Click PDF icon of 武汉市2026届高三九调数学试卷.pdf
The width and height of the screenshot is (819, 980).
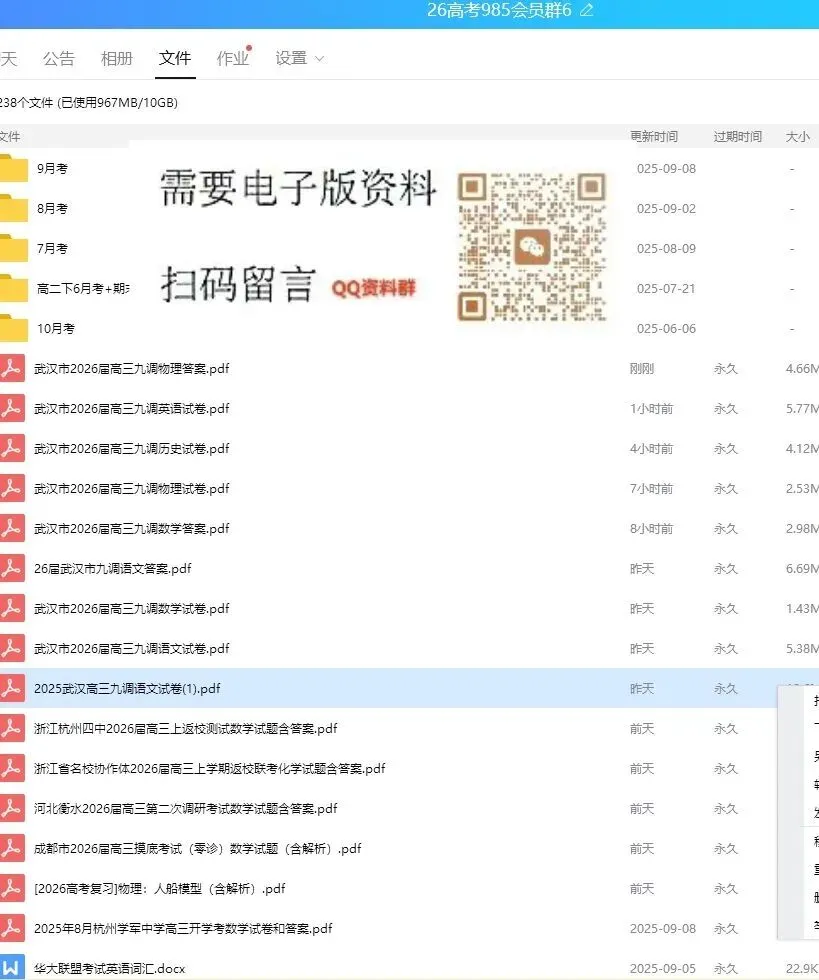12,608
